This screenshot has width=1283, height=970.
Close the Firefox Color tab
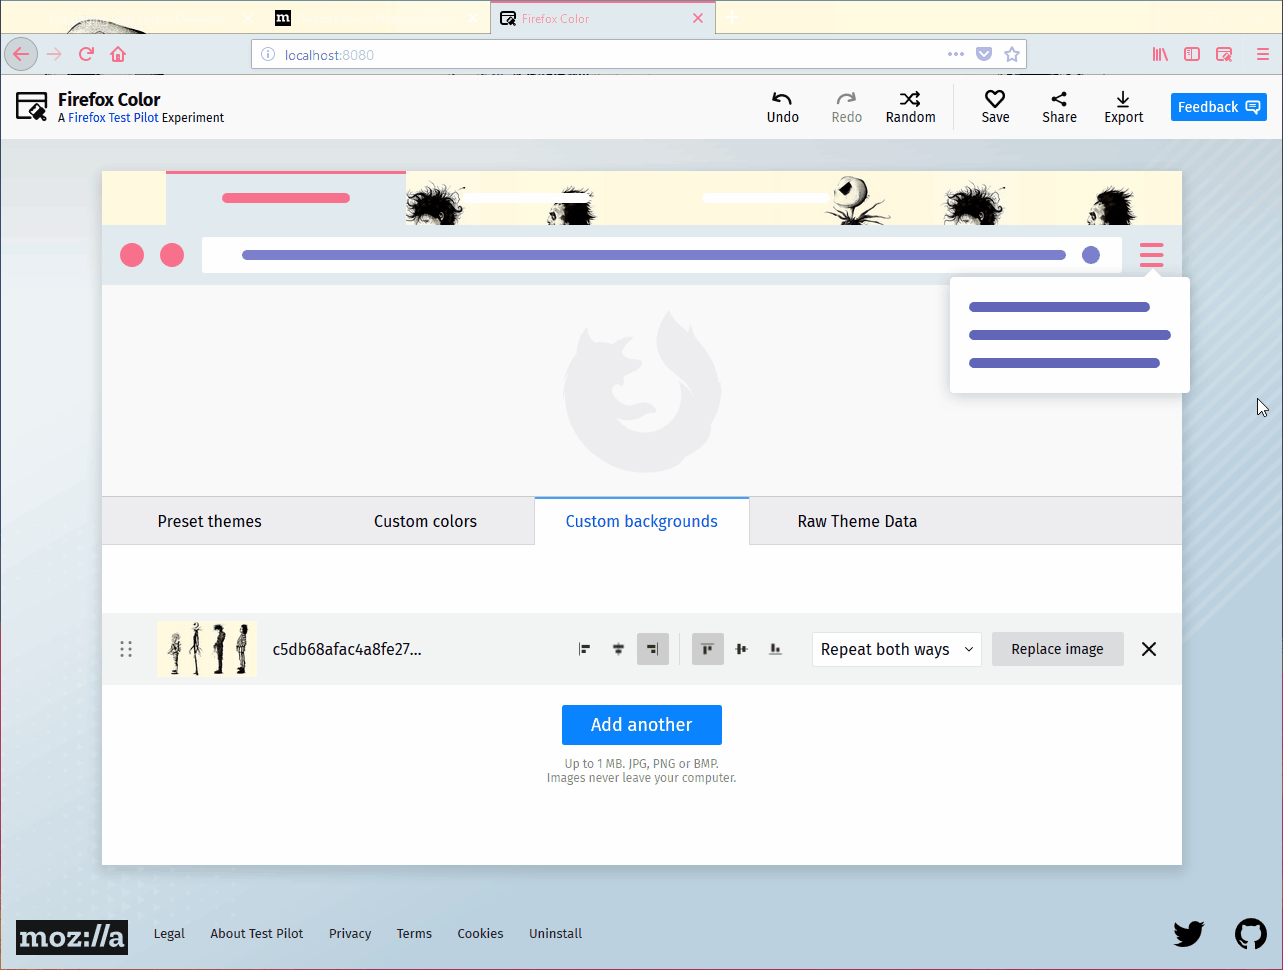point(698,18)
